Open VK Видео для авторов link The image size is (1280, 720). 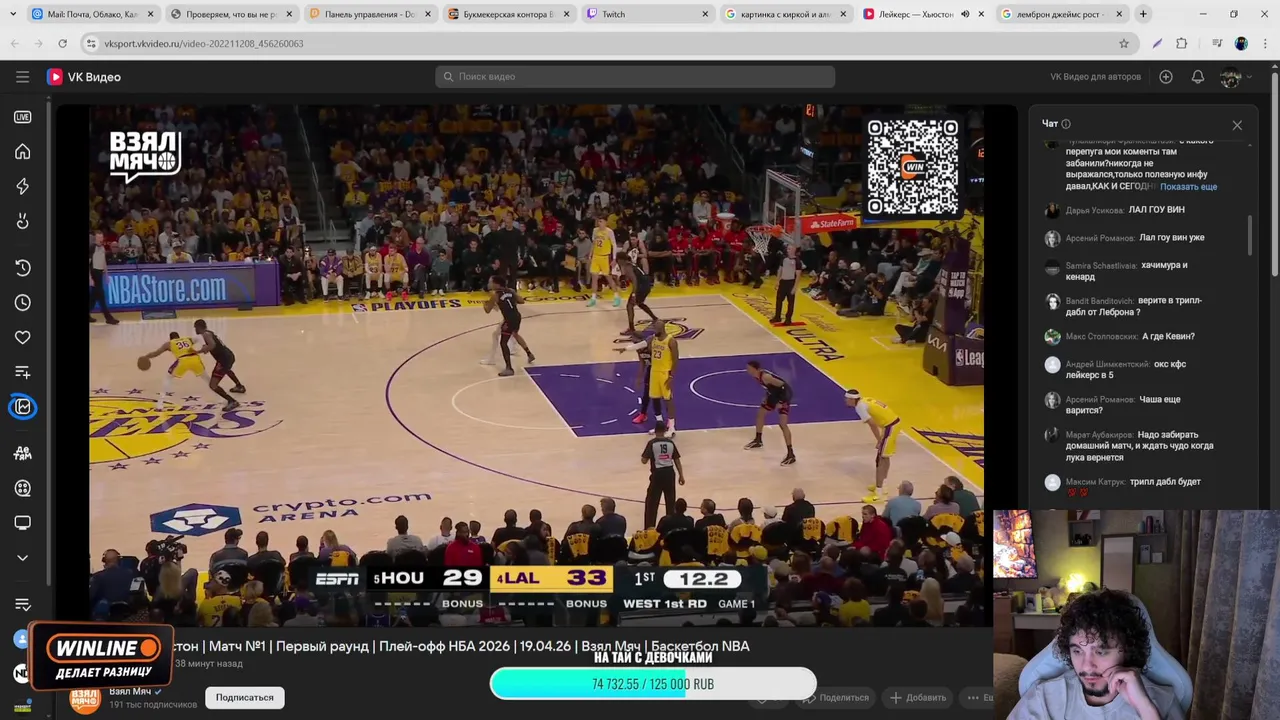click(1095, 77)
